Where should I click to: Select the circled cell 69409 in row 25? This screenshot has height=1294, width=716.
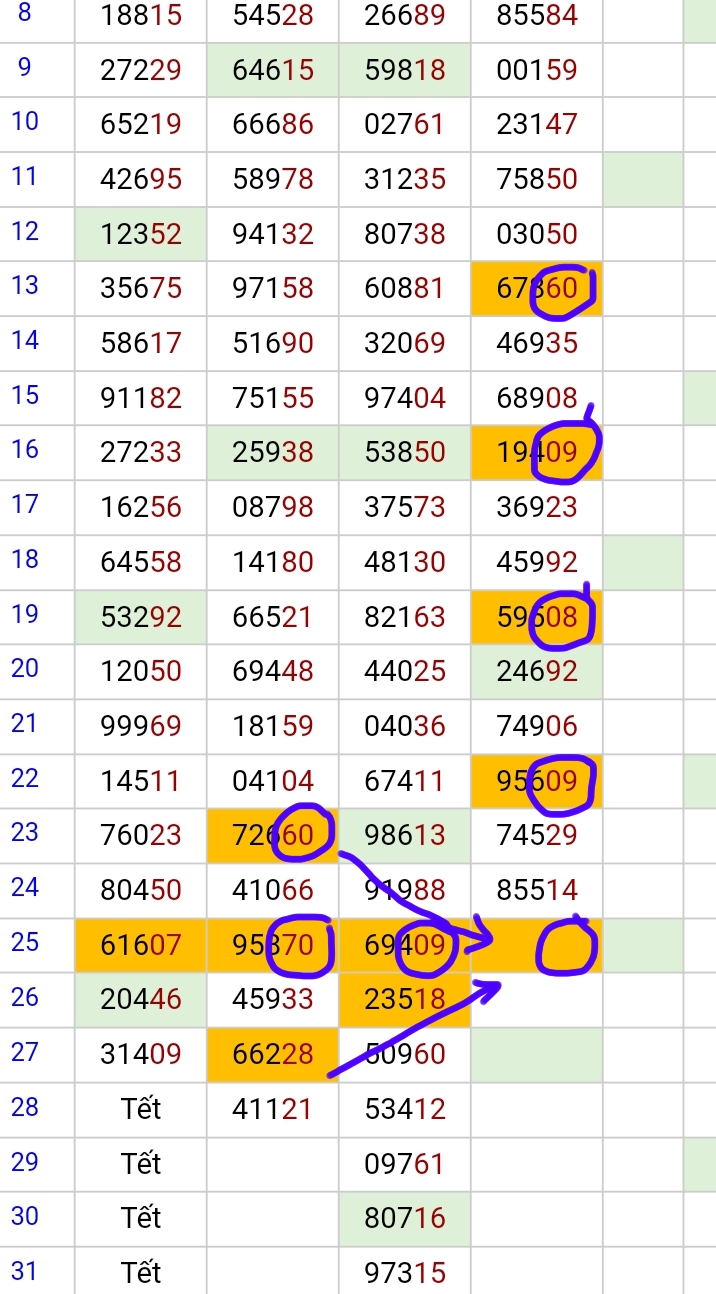point(405,944)
